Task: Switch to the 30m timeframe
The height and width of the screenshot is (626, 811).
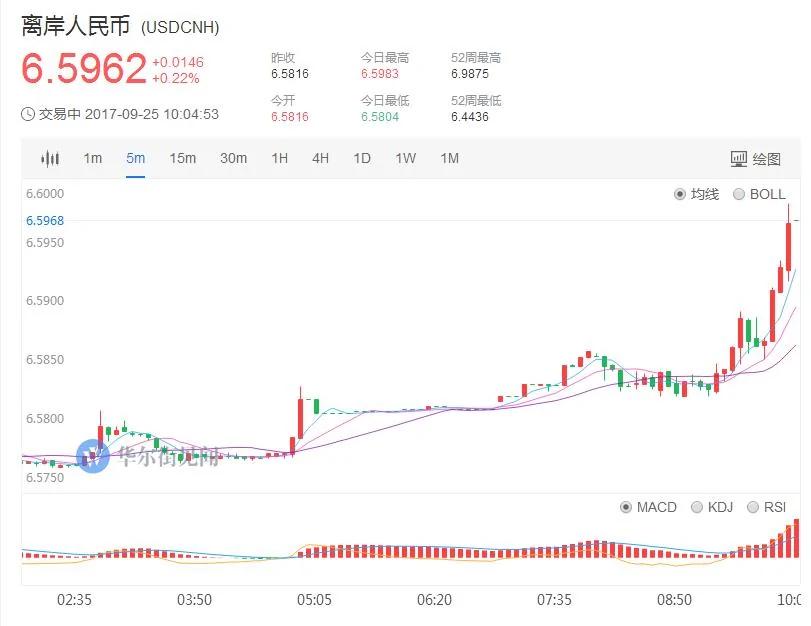Action: (233, 158)
